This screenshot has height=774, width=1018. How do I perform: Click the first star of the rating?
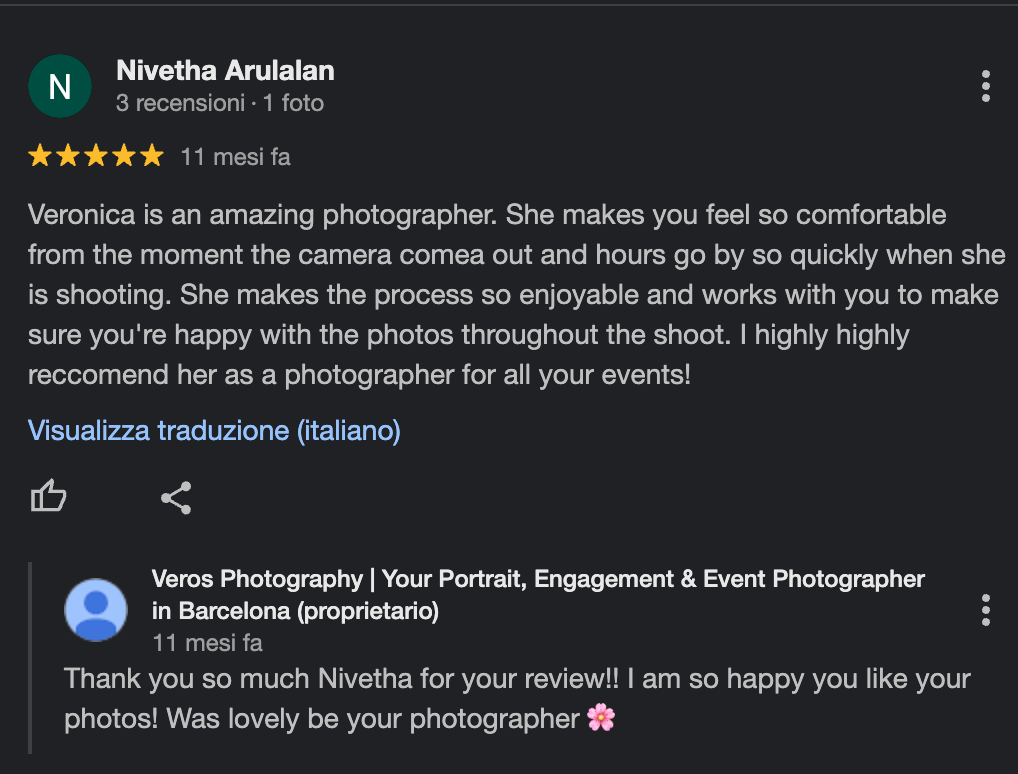pos(40,156)
